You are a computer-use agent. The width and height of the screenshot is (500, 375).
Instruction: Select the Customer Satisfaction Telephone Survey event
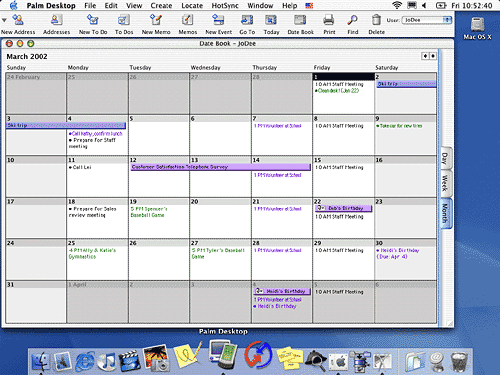tap(220, 167)
